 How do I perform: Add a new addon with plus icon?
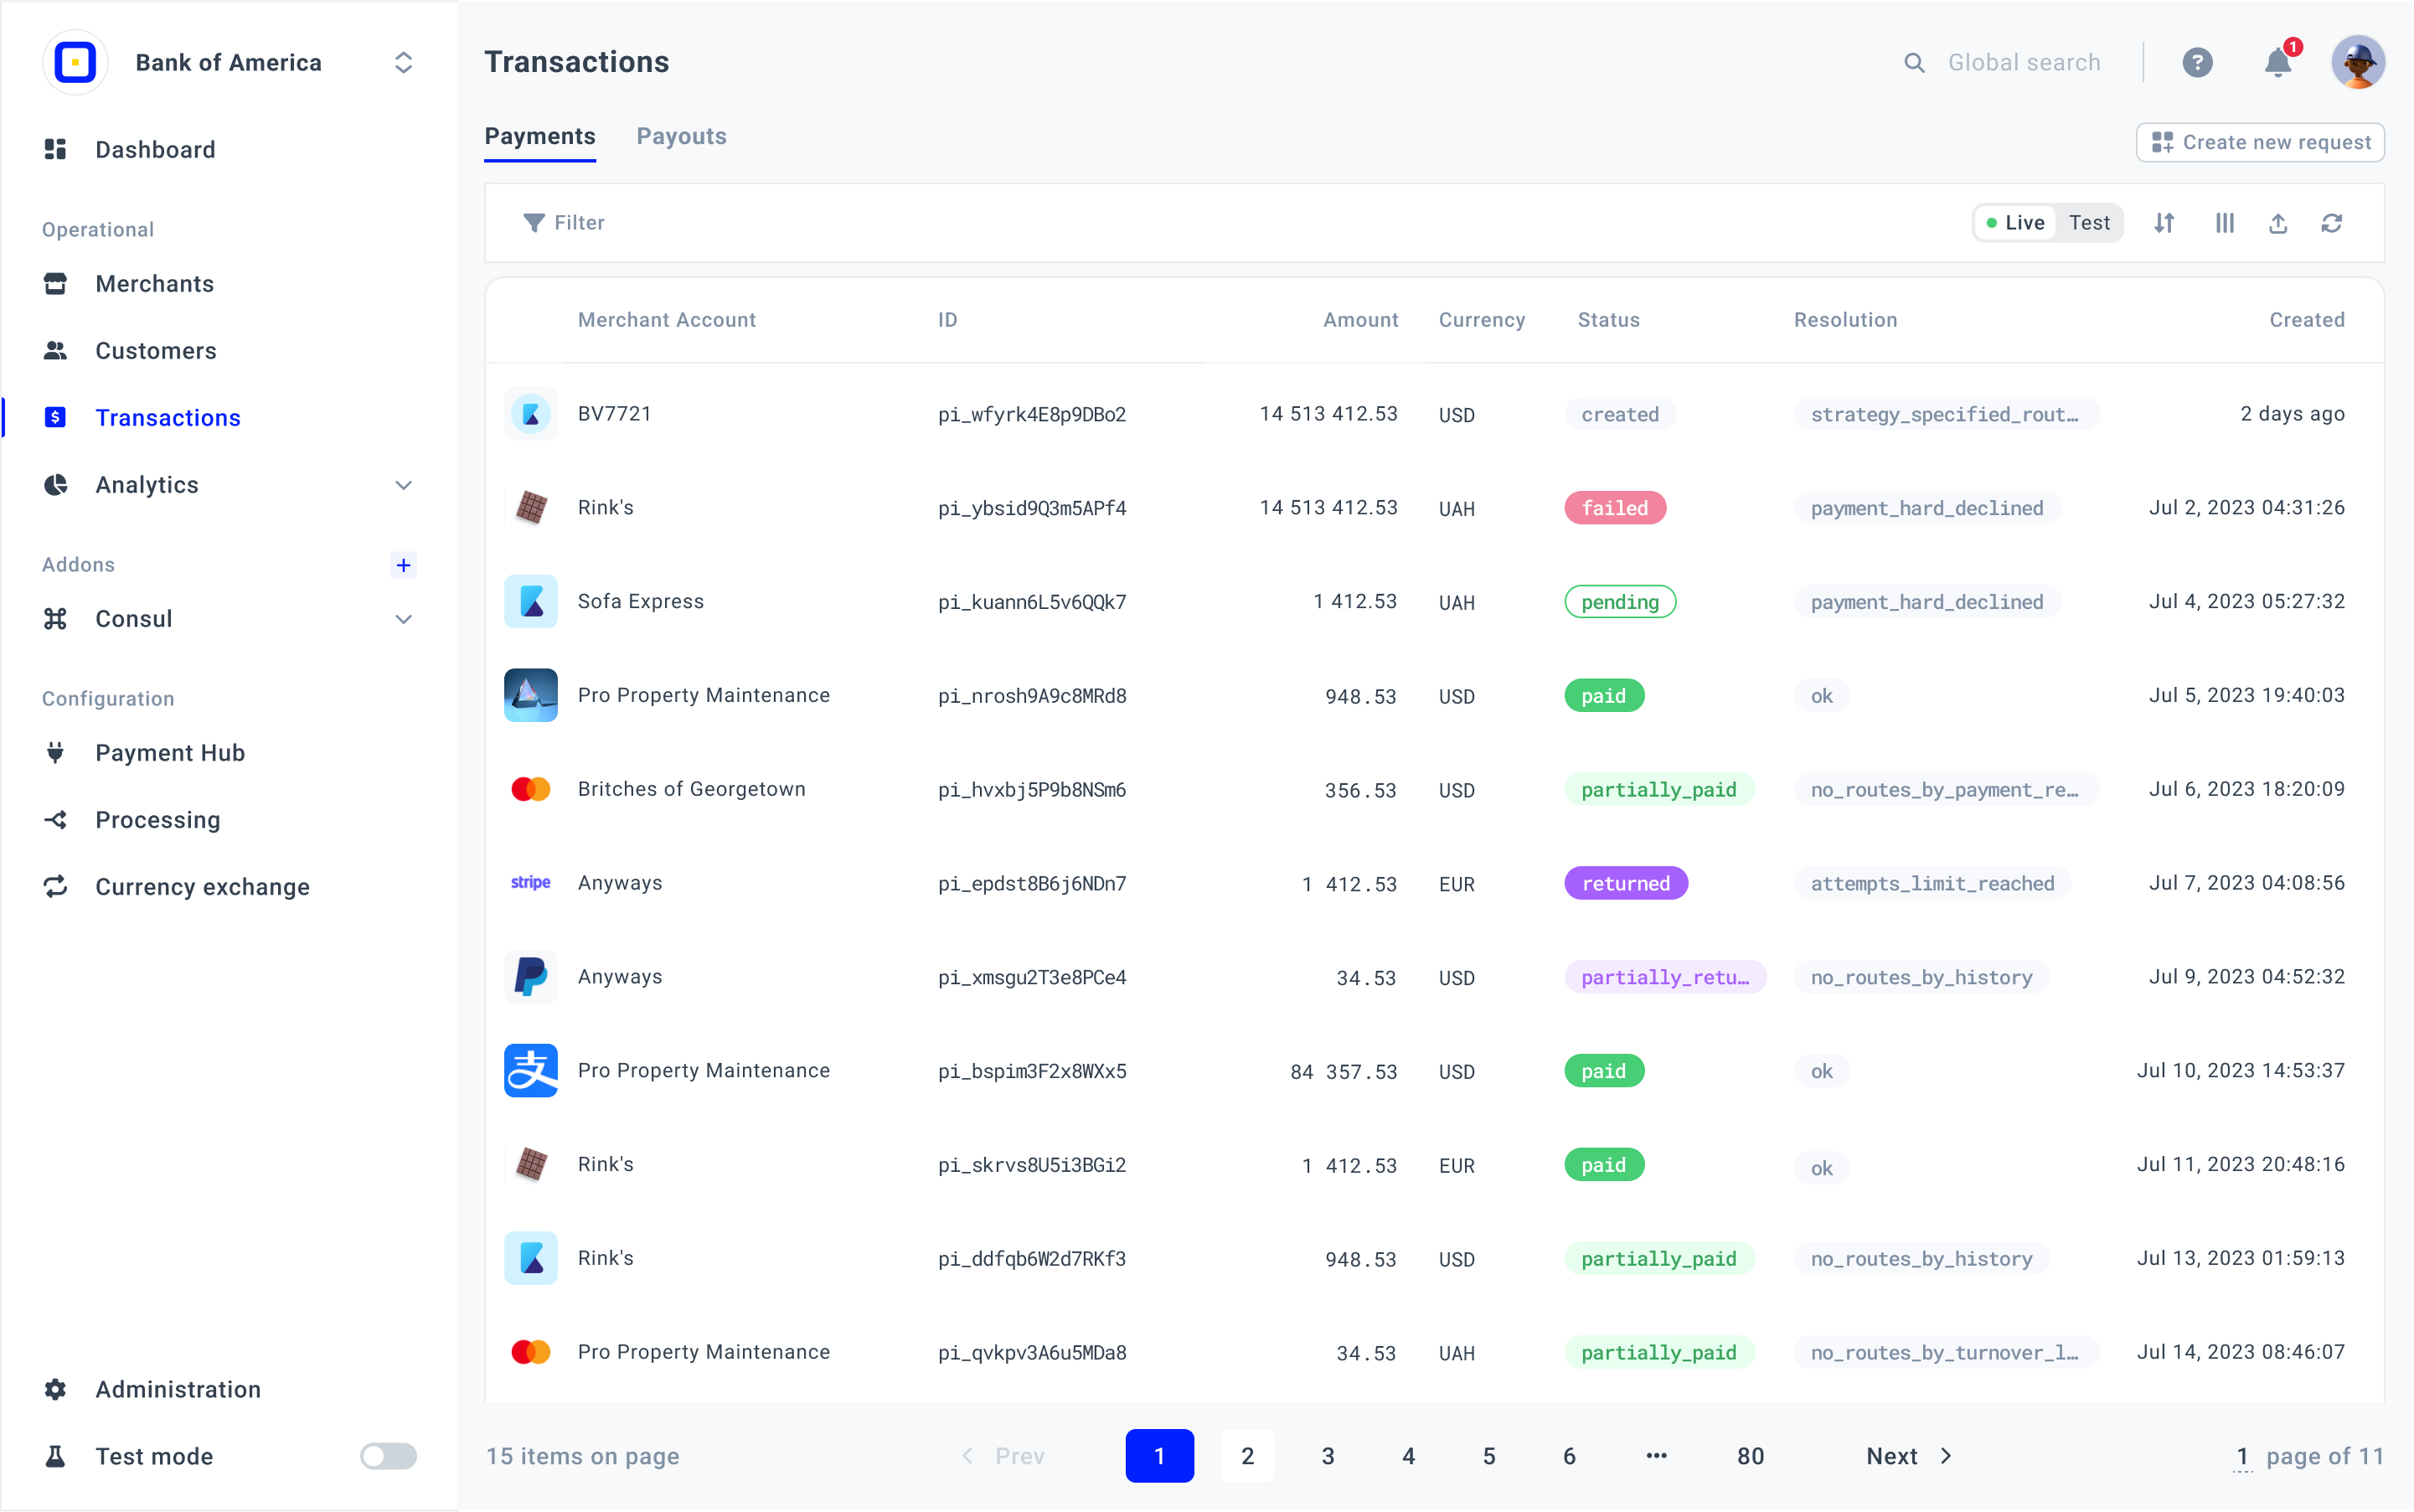[403, 565]
